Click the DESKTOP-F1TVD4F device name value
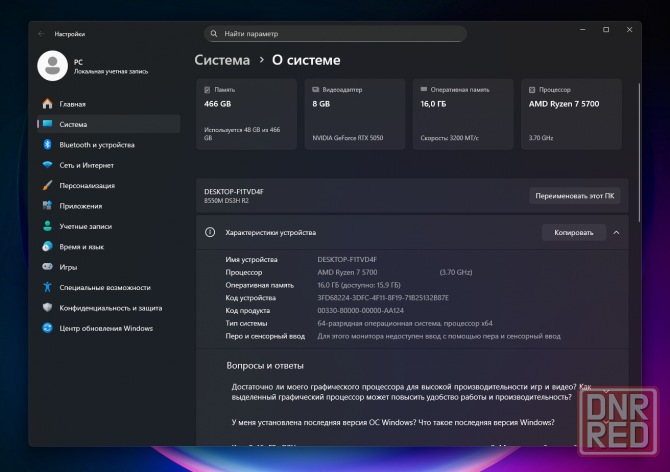The height and width of the screenshot is (472, 670). [347, 259]
